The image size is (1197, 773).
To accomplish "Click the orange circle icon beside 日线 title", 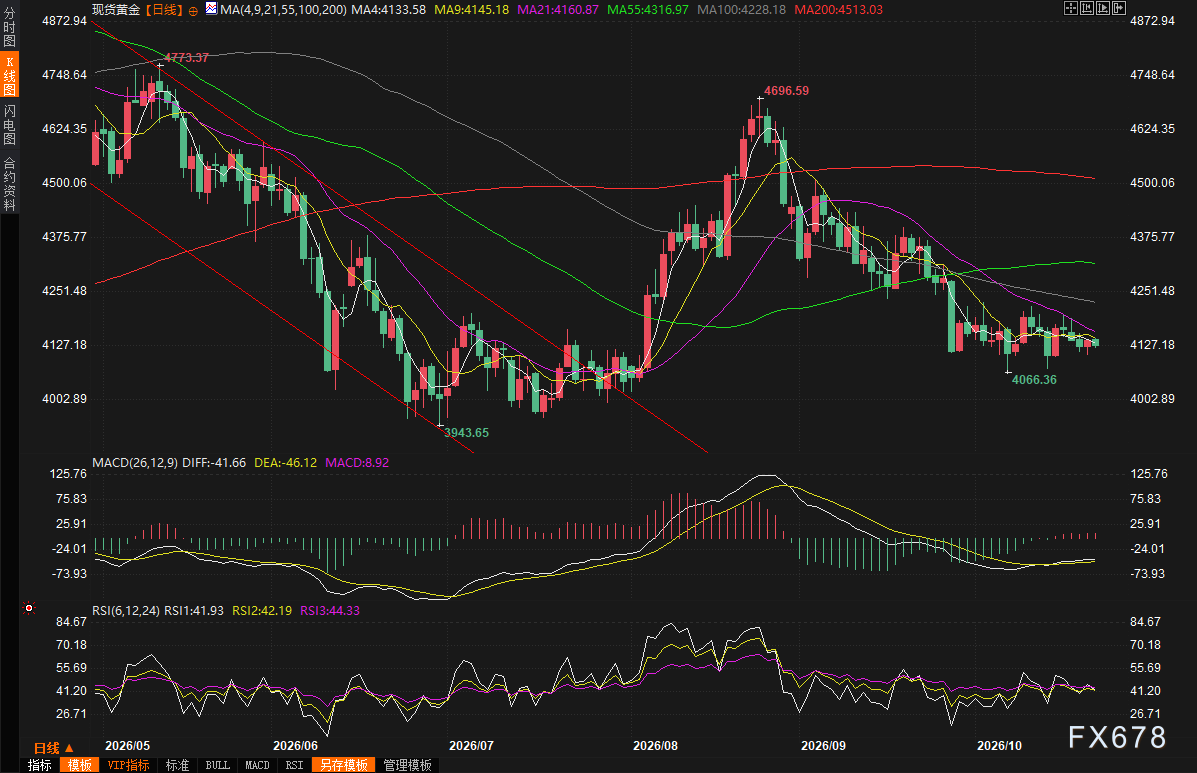I will coord(193,11).
